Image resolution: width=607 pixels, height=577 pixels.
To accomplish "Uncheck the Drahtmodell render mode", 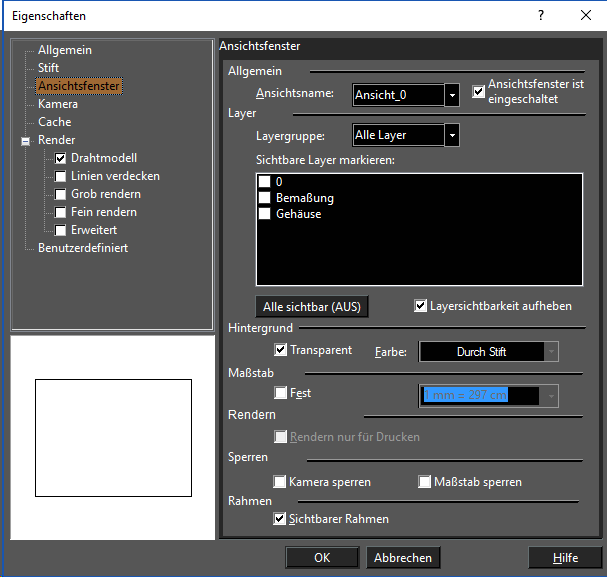I will (x=60, y=158).
